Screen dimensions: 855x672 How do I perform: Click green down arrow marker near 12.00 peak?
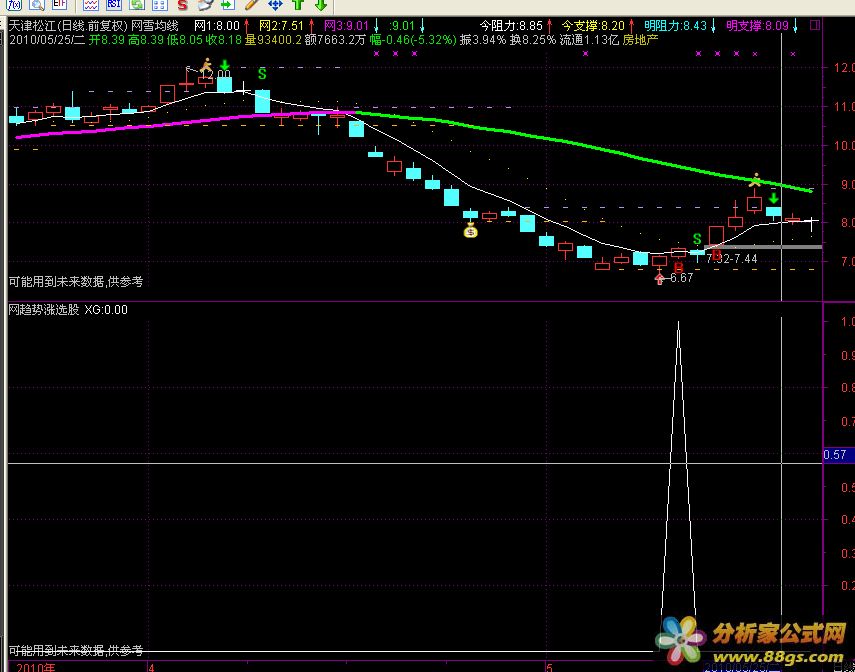tap(225, 67)
